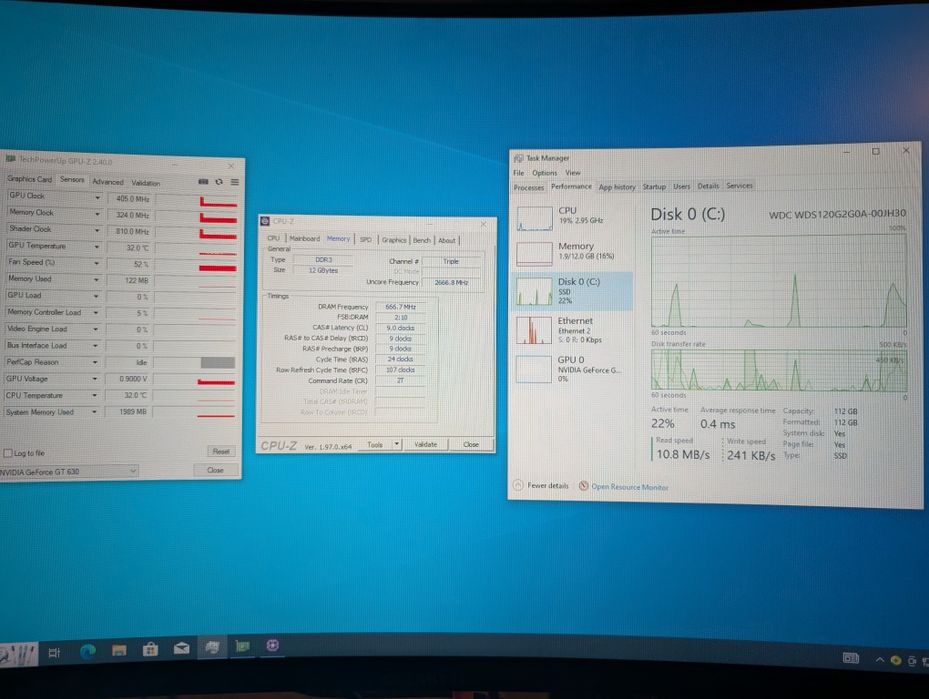Click the Fewer details chevron icon
Viewport: 929px width, 699px height.
[518, 485]
